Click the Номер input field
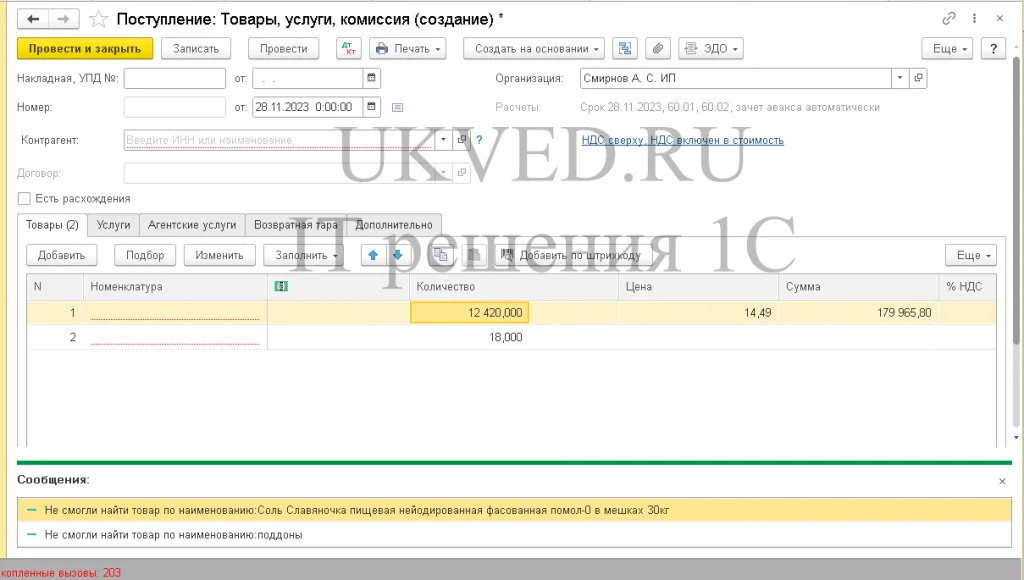The width and height of the screenshot is (1024, 580). click(x=174, y=106)
